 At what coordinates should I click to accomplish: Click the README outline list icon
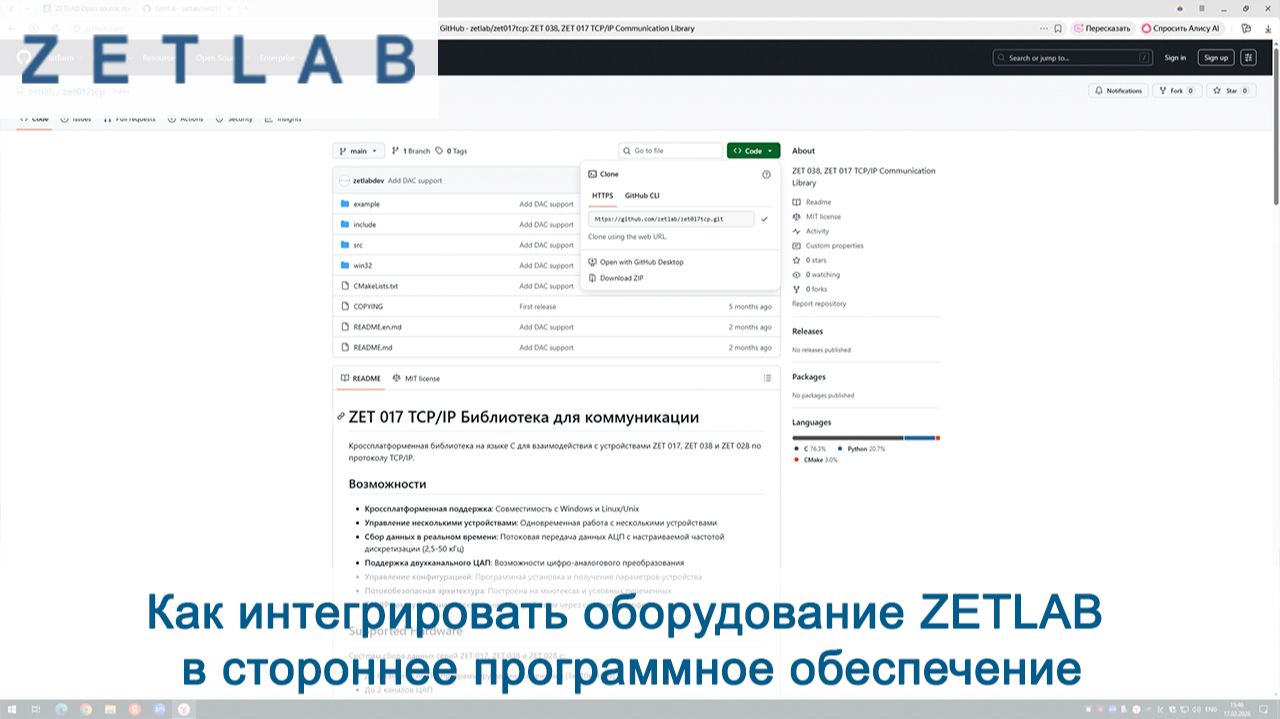(x=767, y=378)
